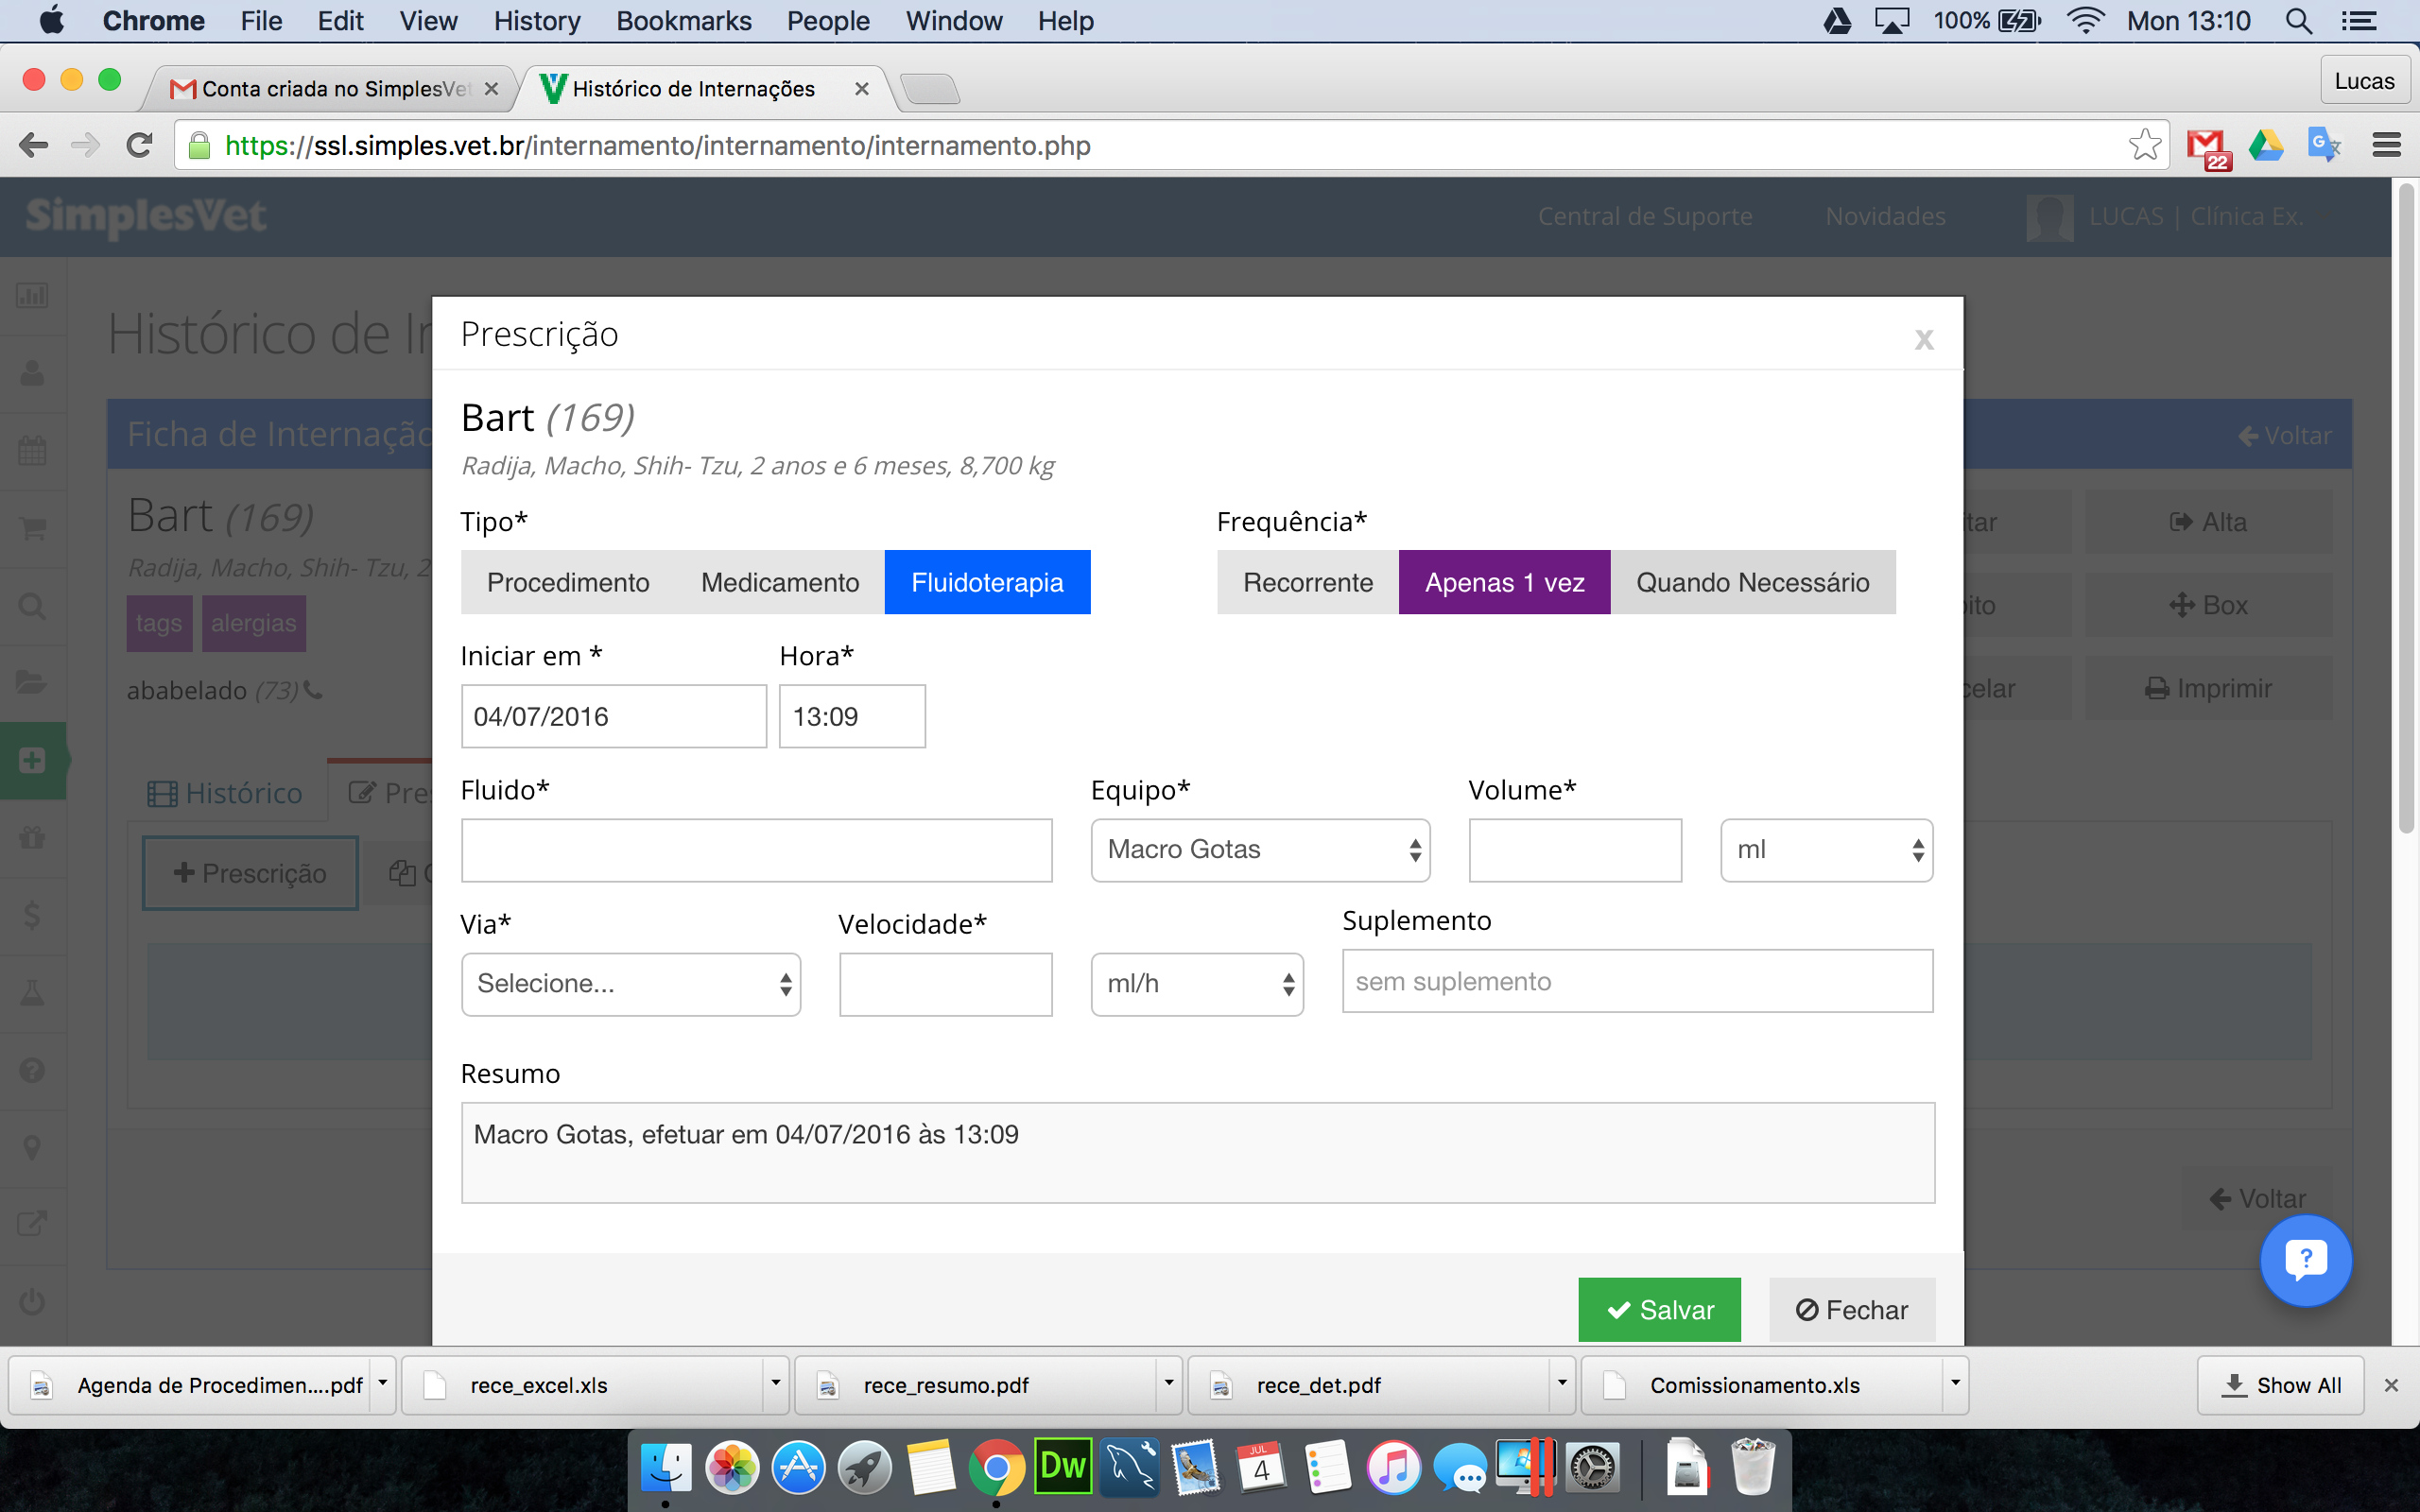Click Fechar to dismiss the dialog
Image resolution: width=2420 pixels, height=1512 pixels.
1852,1310
